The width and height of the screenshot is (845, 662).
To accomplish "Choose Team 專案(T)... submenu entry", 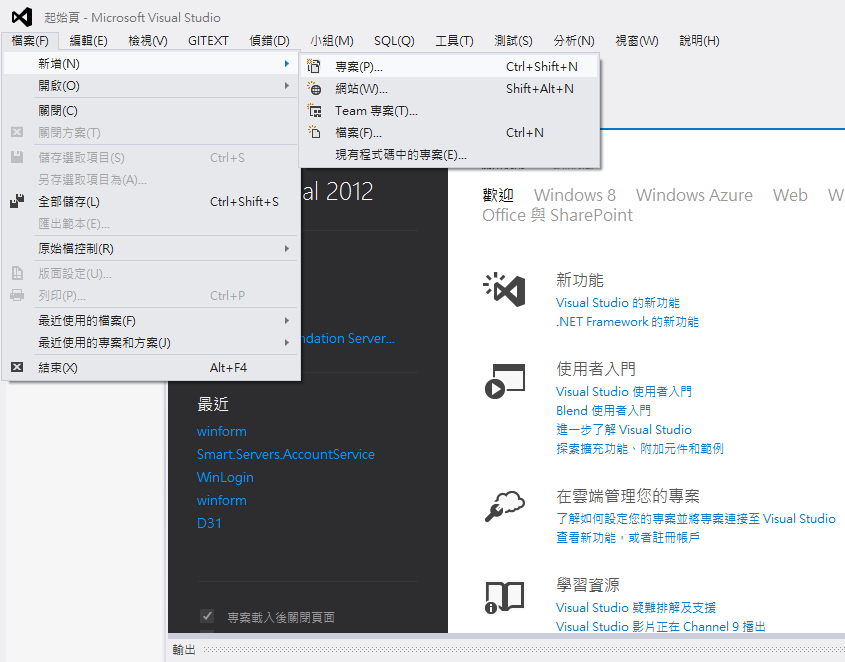I will click(x=449, y=111).
